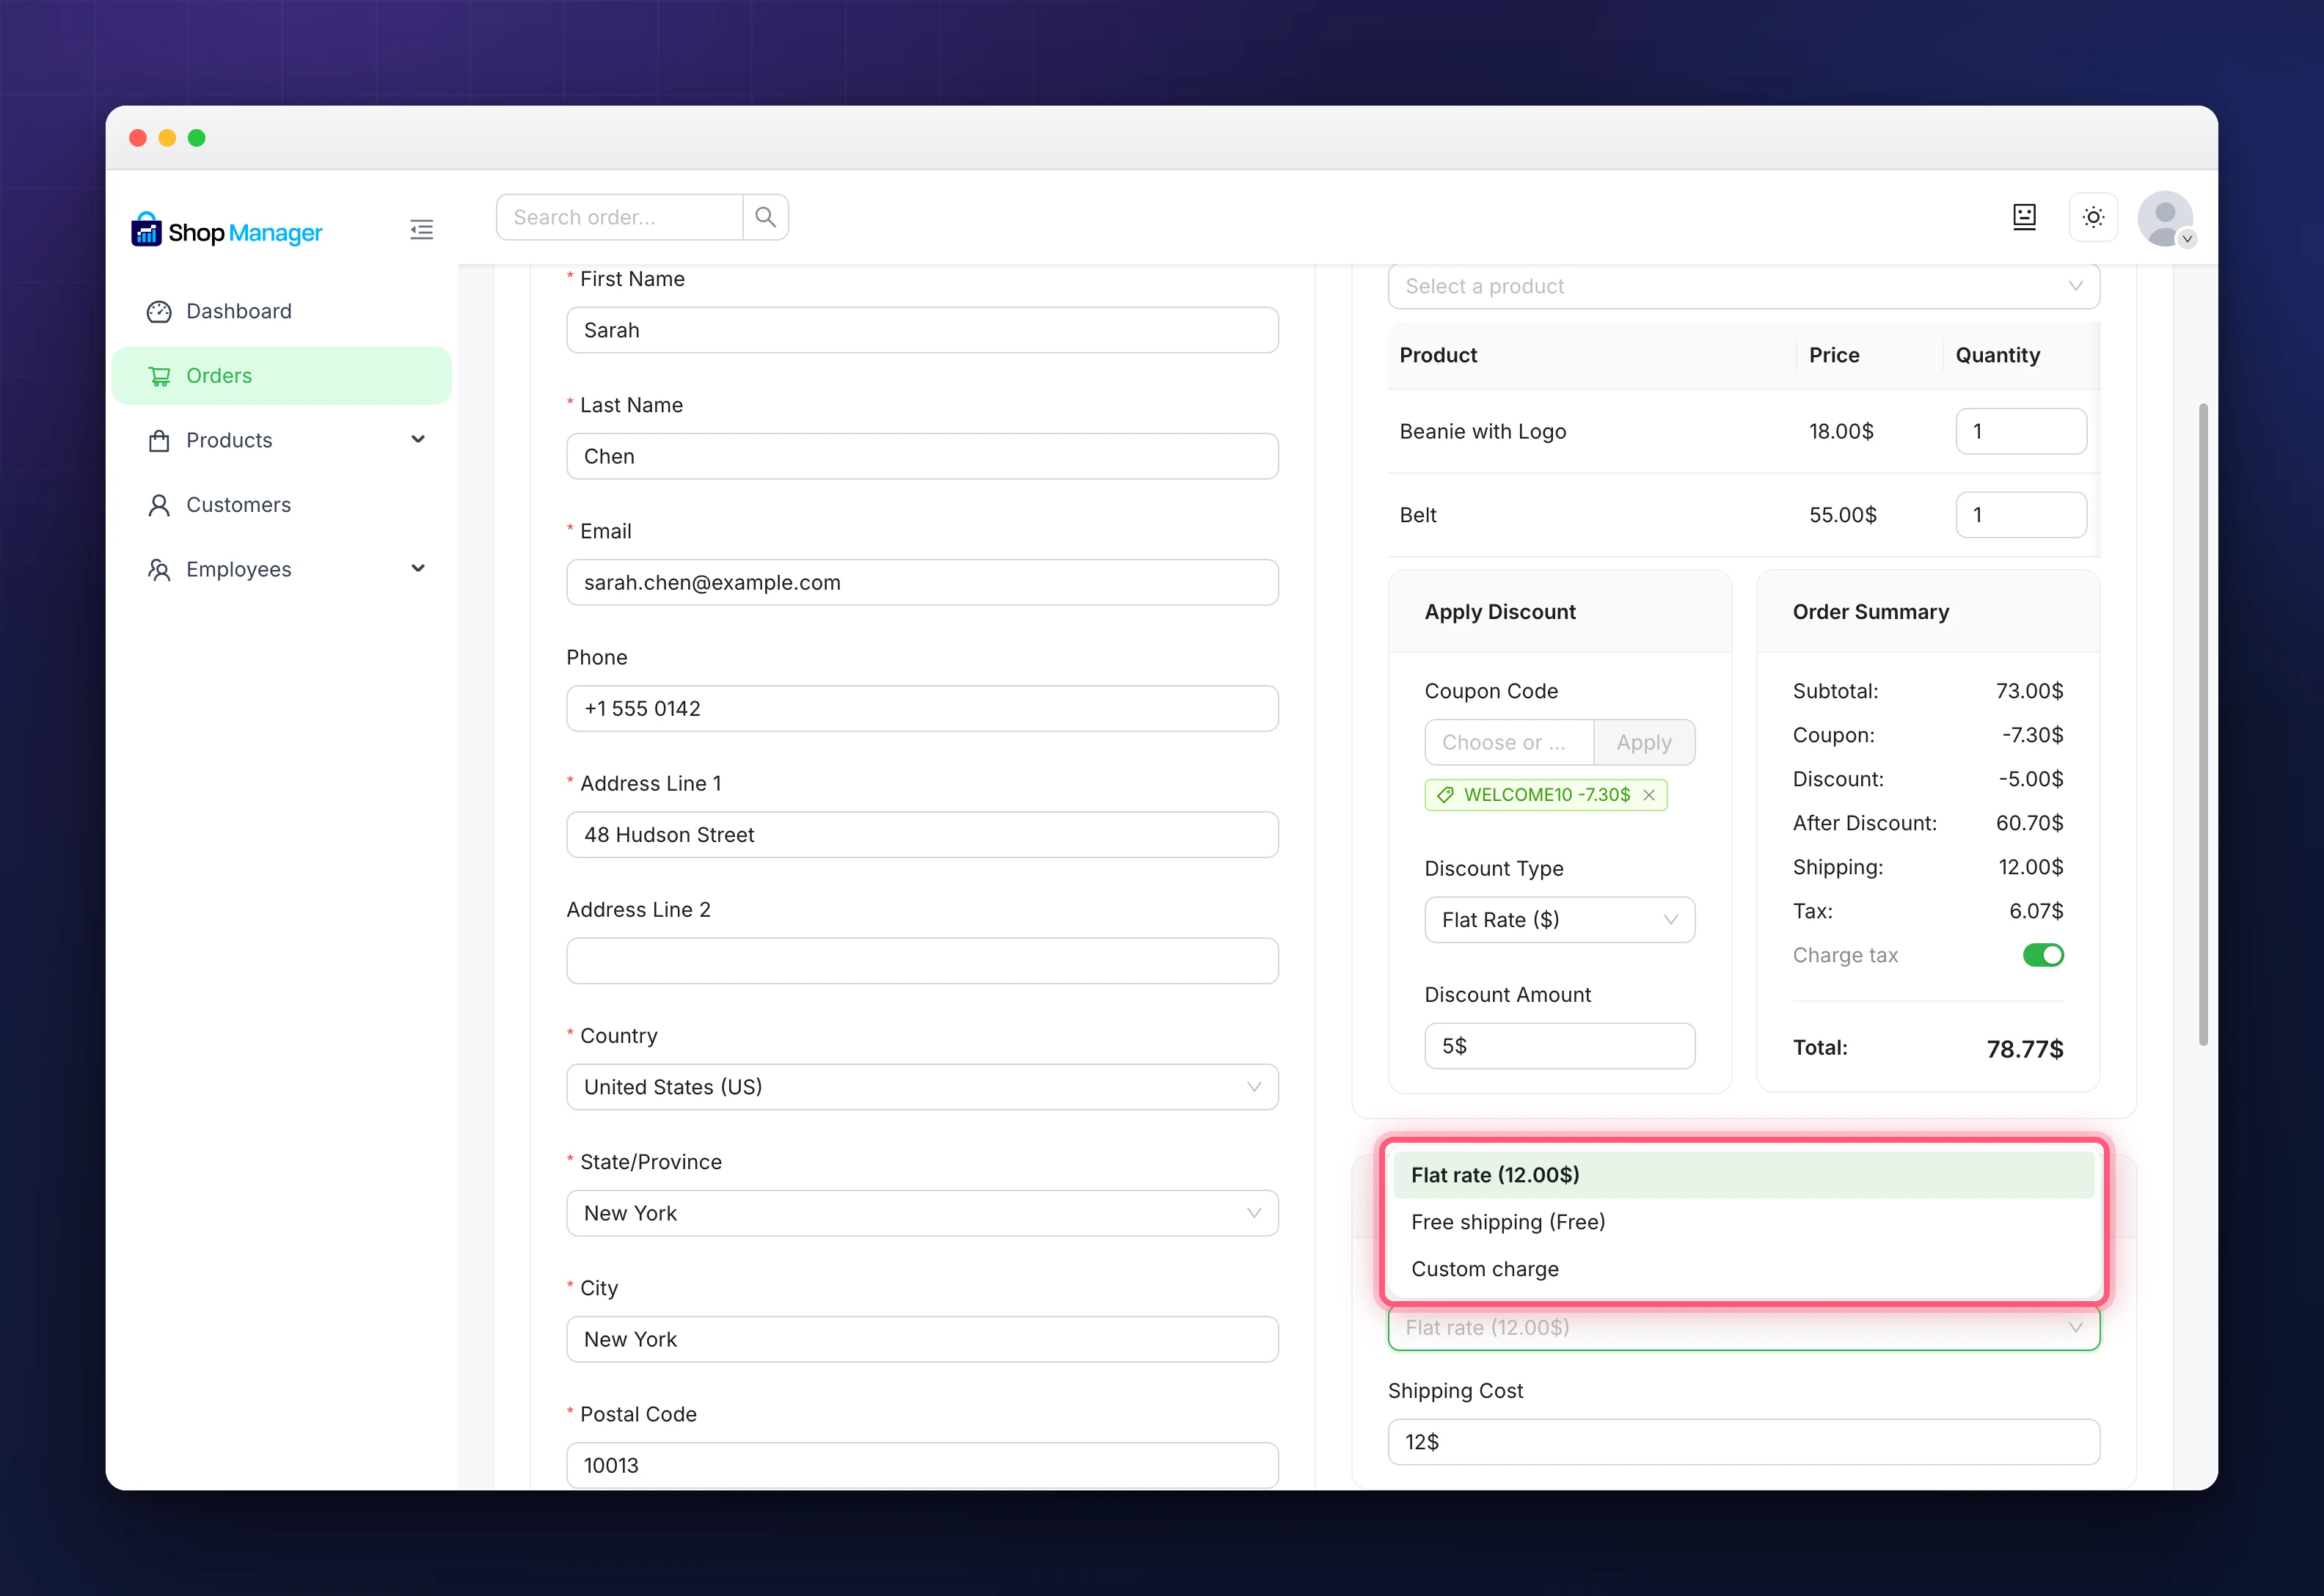Collapse the sidebar menu icon
The image size is (2324, 1596).
pyautogui.click(x=422, y=230)
